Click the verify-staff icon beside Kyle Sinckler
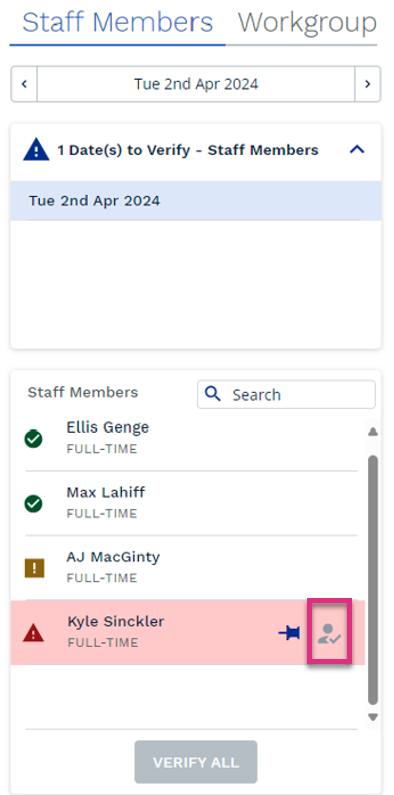The width and height of the screenshot is (394, 795). [330, 633]
